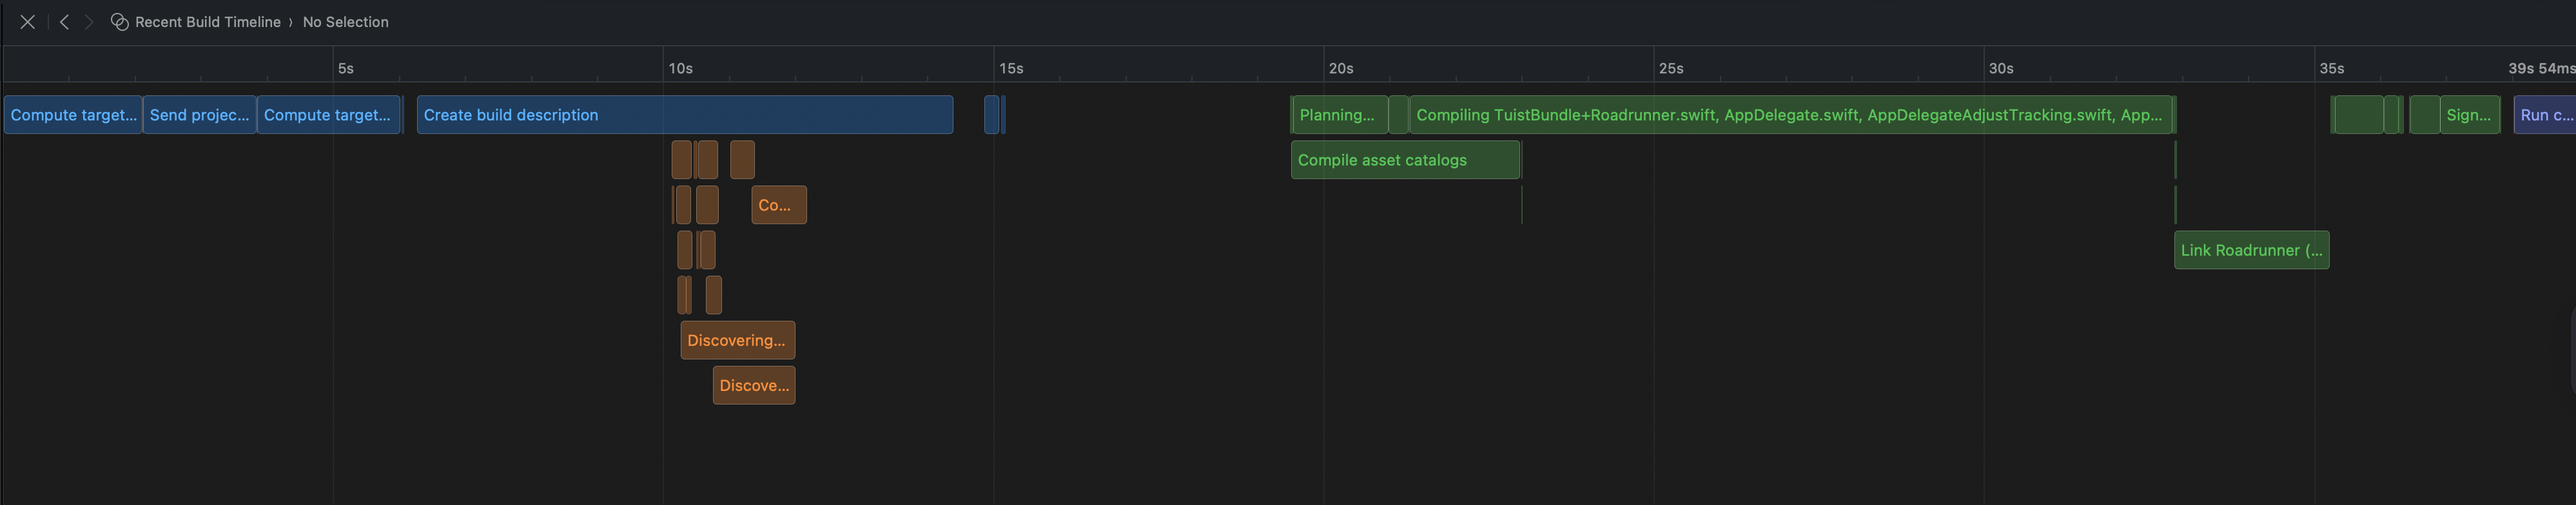Select the lower orange Discove... block
Viewport: 2576px width, 505px height.
click(x=754, y=385)
